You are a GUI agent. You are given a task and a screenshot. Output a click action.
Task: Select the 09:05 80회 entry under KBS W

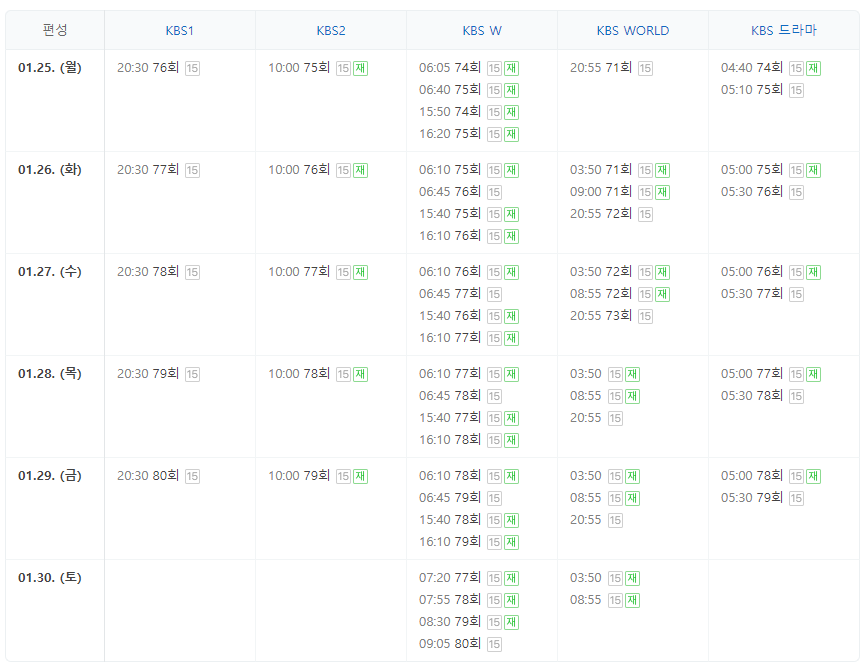[450, 644]
